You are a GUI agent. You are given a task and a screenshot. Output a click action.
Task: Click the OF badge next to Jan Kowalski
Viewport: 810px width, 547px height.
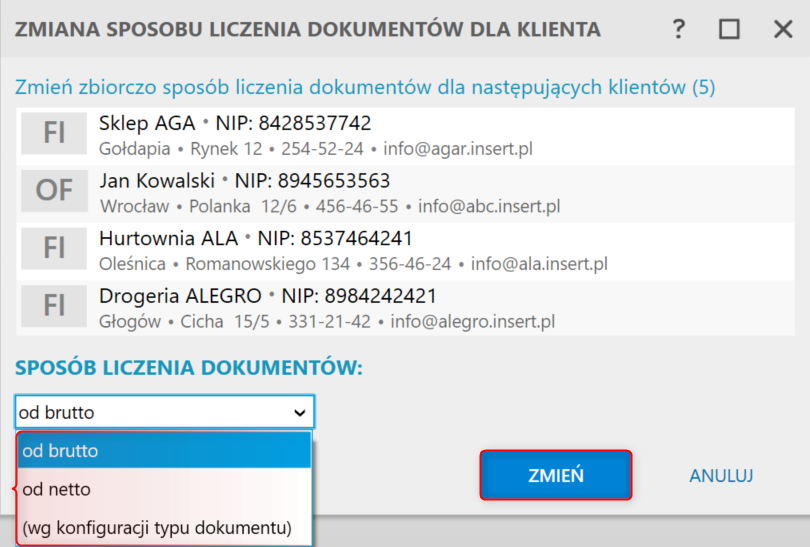(54, 191)
